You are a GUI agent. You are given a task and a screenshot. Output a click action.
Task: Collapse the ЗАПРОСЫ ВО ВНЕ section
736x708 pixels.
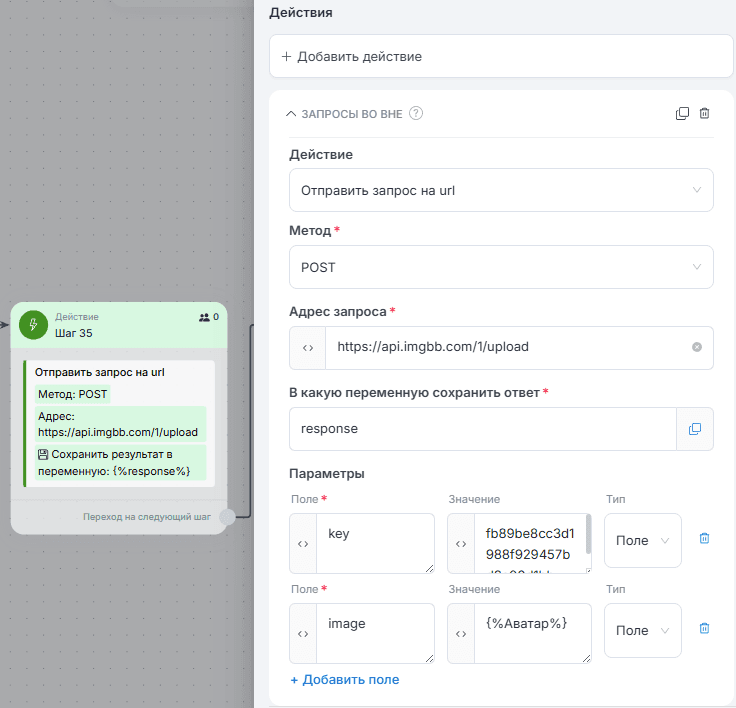coord(291,114)
